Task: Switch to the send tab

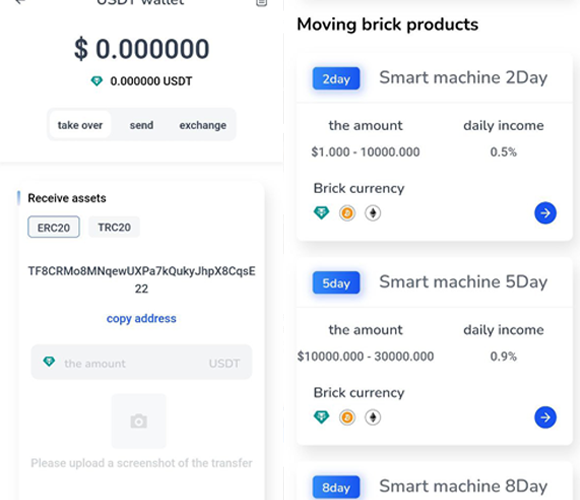Action: [141, 125]
